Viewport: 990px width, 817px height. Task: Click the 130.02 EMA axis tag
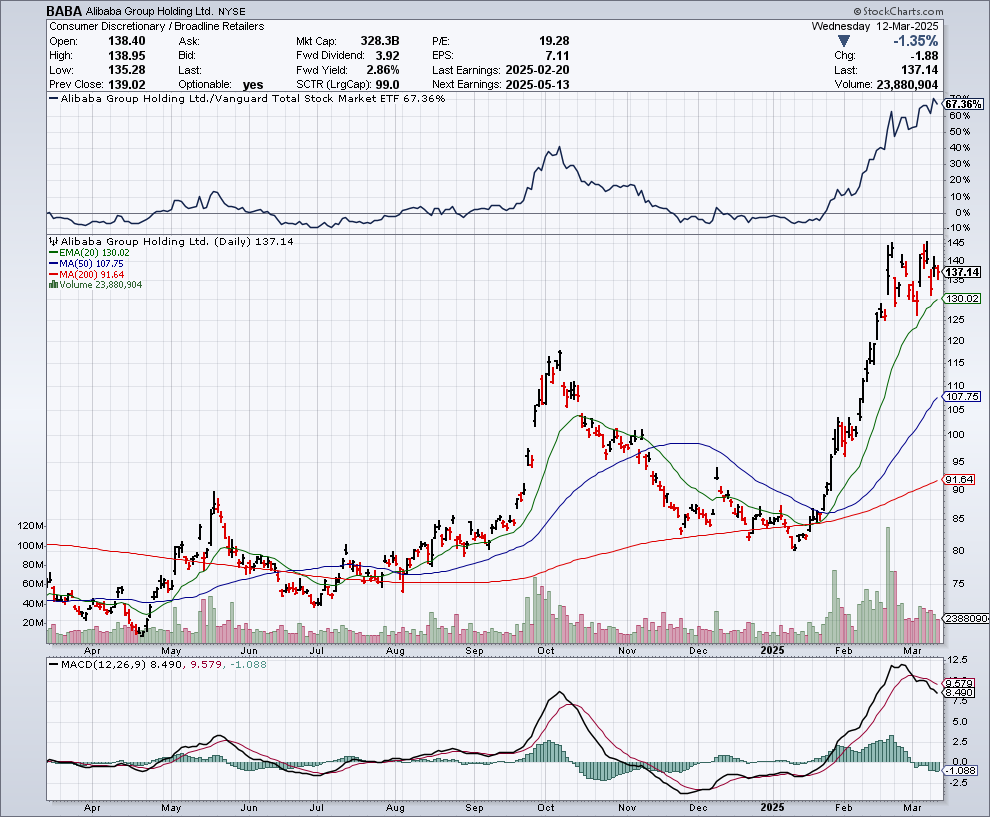[962, 299]
